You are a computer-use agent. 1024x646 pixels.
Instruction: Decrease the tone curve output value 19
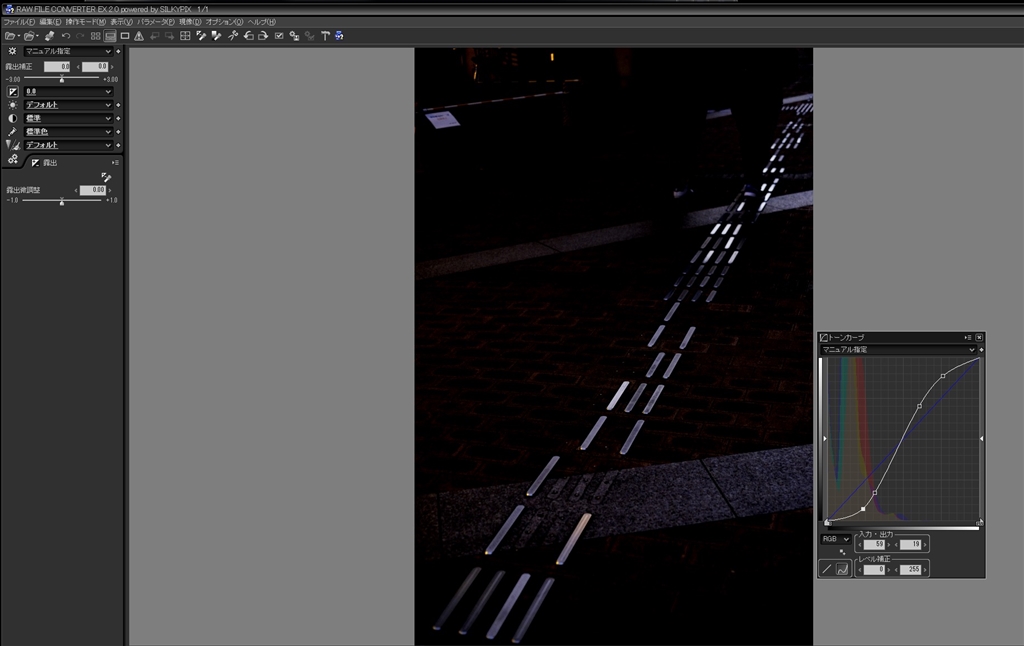pos(897,544)
